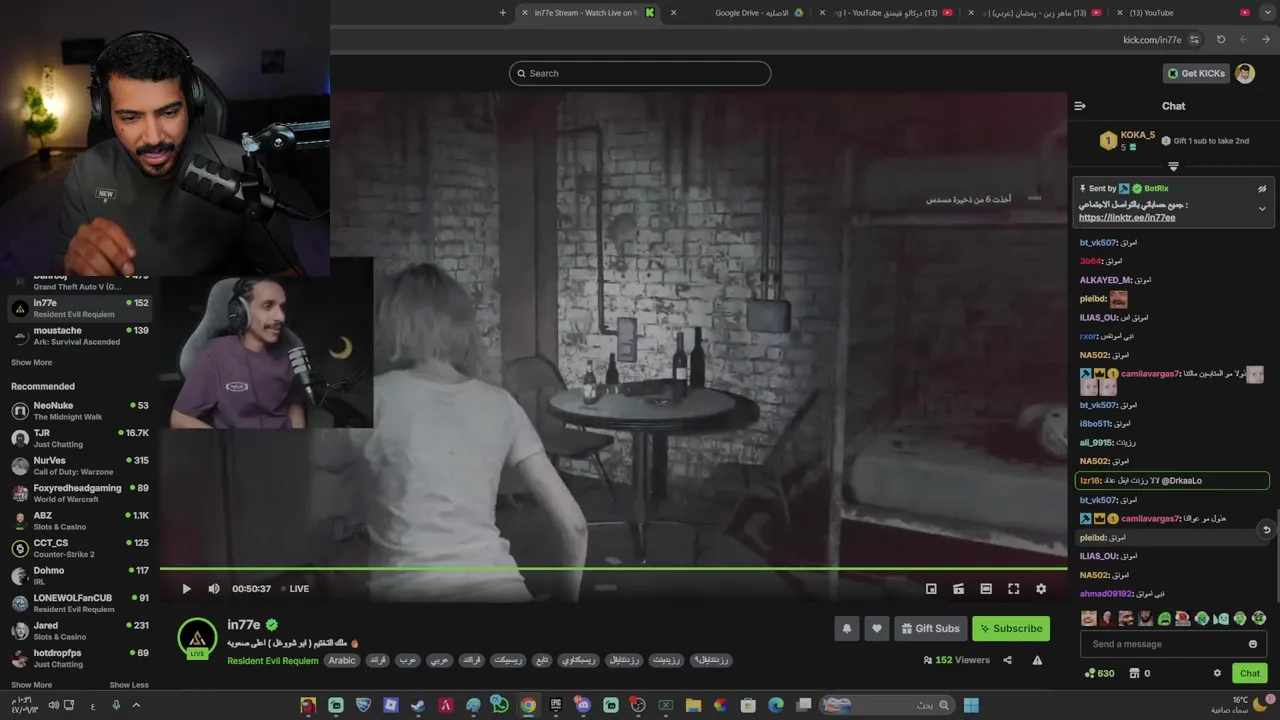Image resolution: width=1280 pixels, height=720 pixels.
Task: Open Foxyredheadgaming channel in sidebar
Action: [80, 493]
